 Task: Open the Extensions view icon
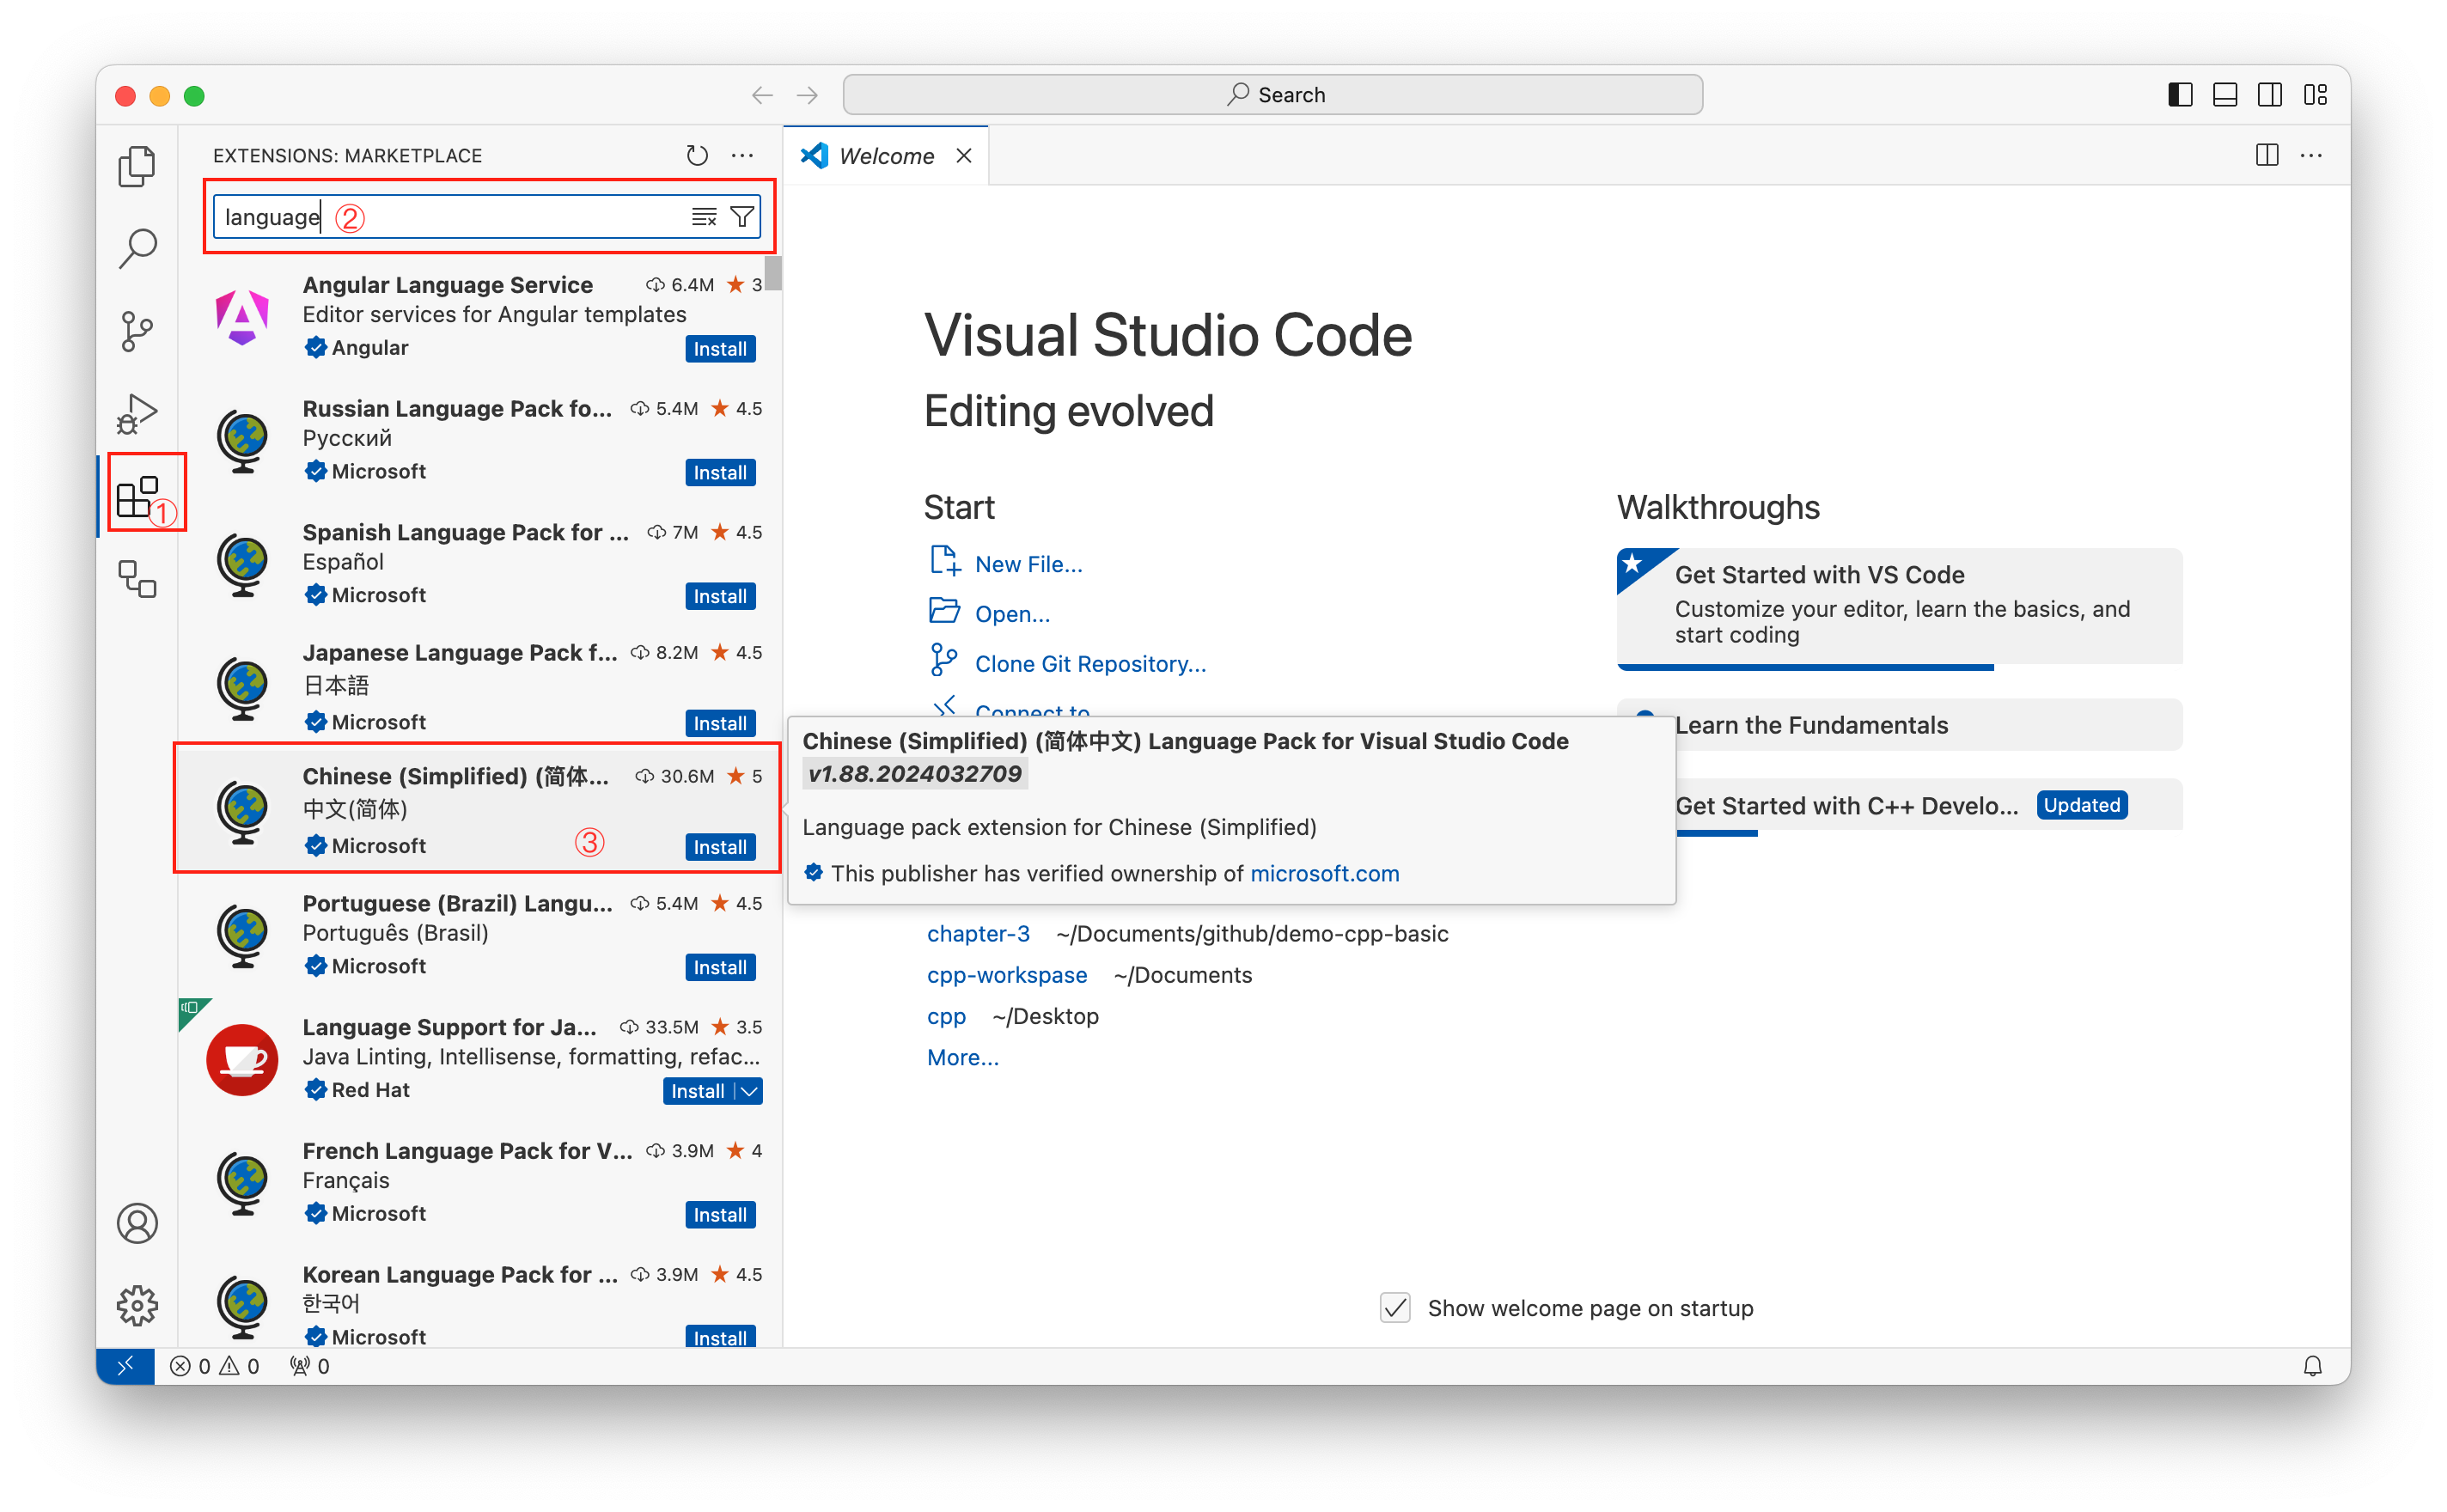tap(137, 496)
